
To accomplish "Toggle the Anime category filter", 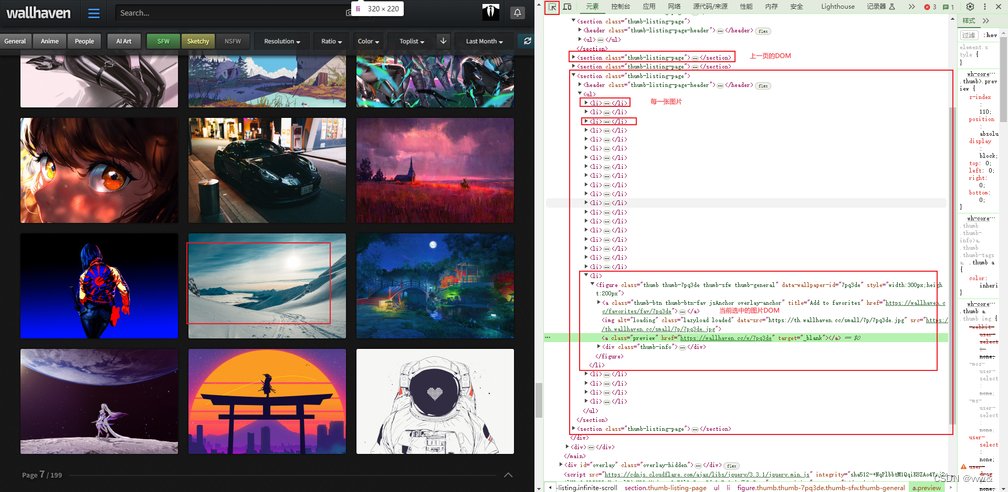I will point(50,41).
